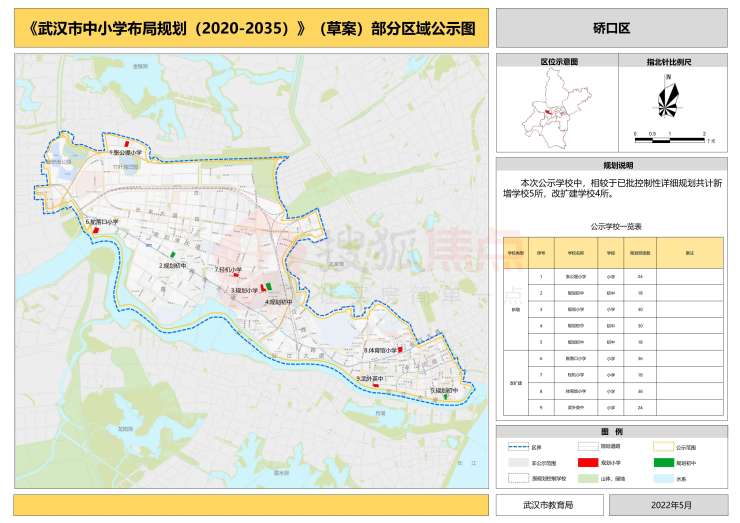
Task: Click the map label numbered 7
Action: pyautogui.click(x=228, y=270)
